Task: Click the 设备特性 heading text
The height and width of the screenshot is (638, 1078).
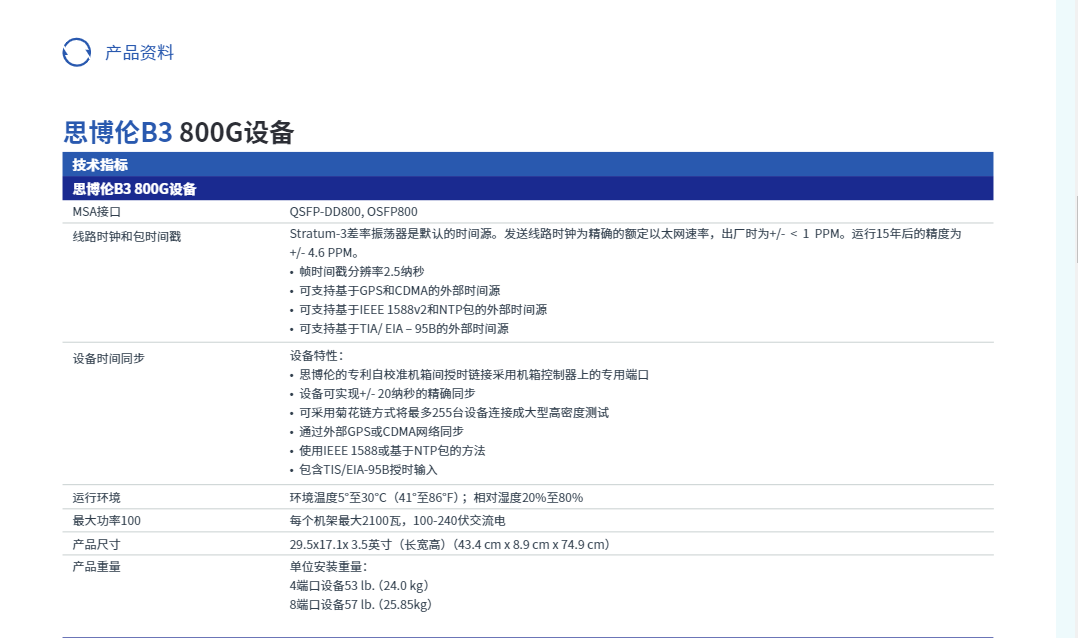Action: point(316,356)
